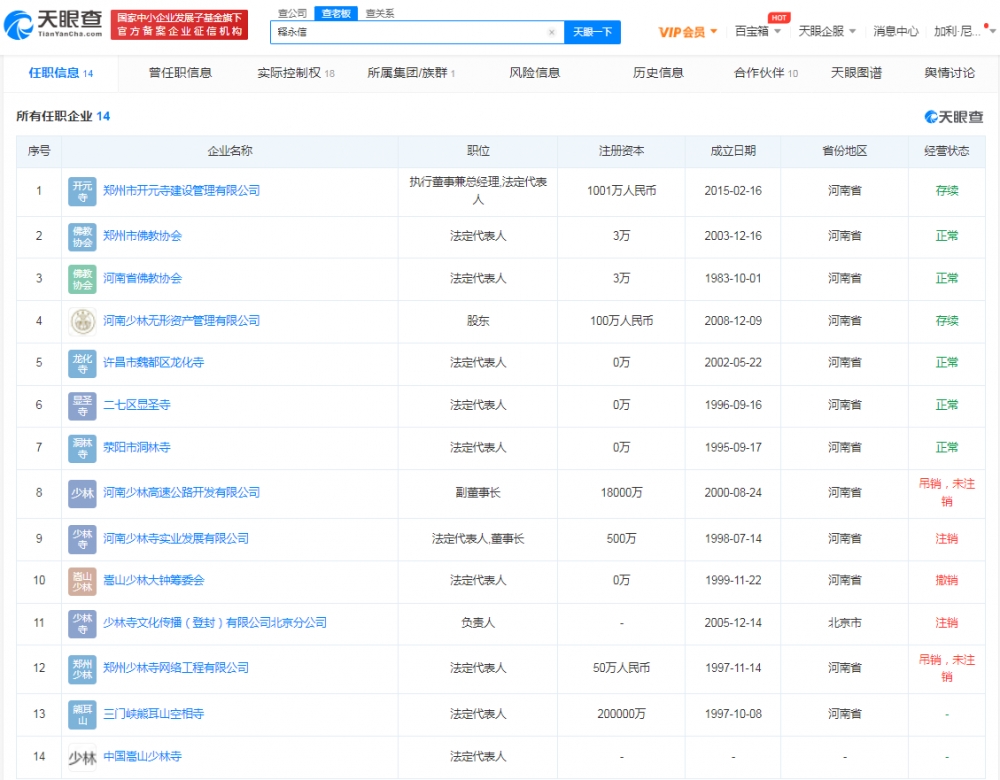Open 消息中心 in the header
The width and height of the screenshot is (1000, 780).
[x=896, y=31]
